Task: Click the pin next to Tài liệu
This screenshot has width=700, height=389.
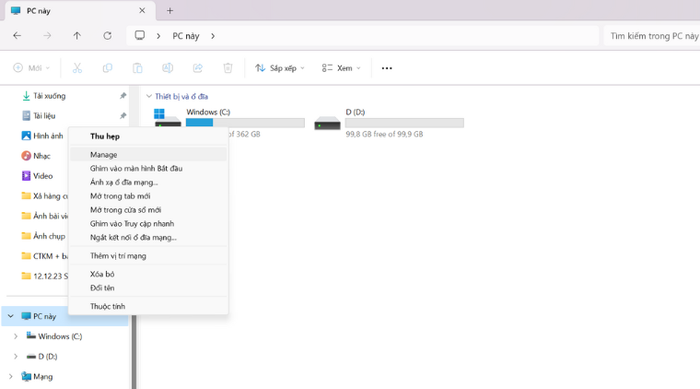Action: (x=123, y=116)
